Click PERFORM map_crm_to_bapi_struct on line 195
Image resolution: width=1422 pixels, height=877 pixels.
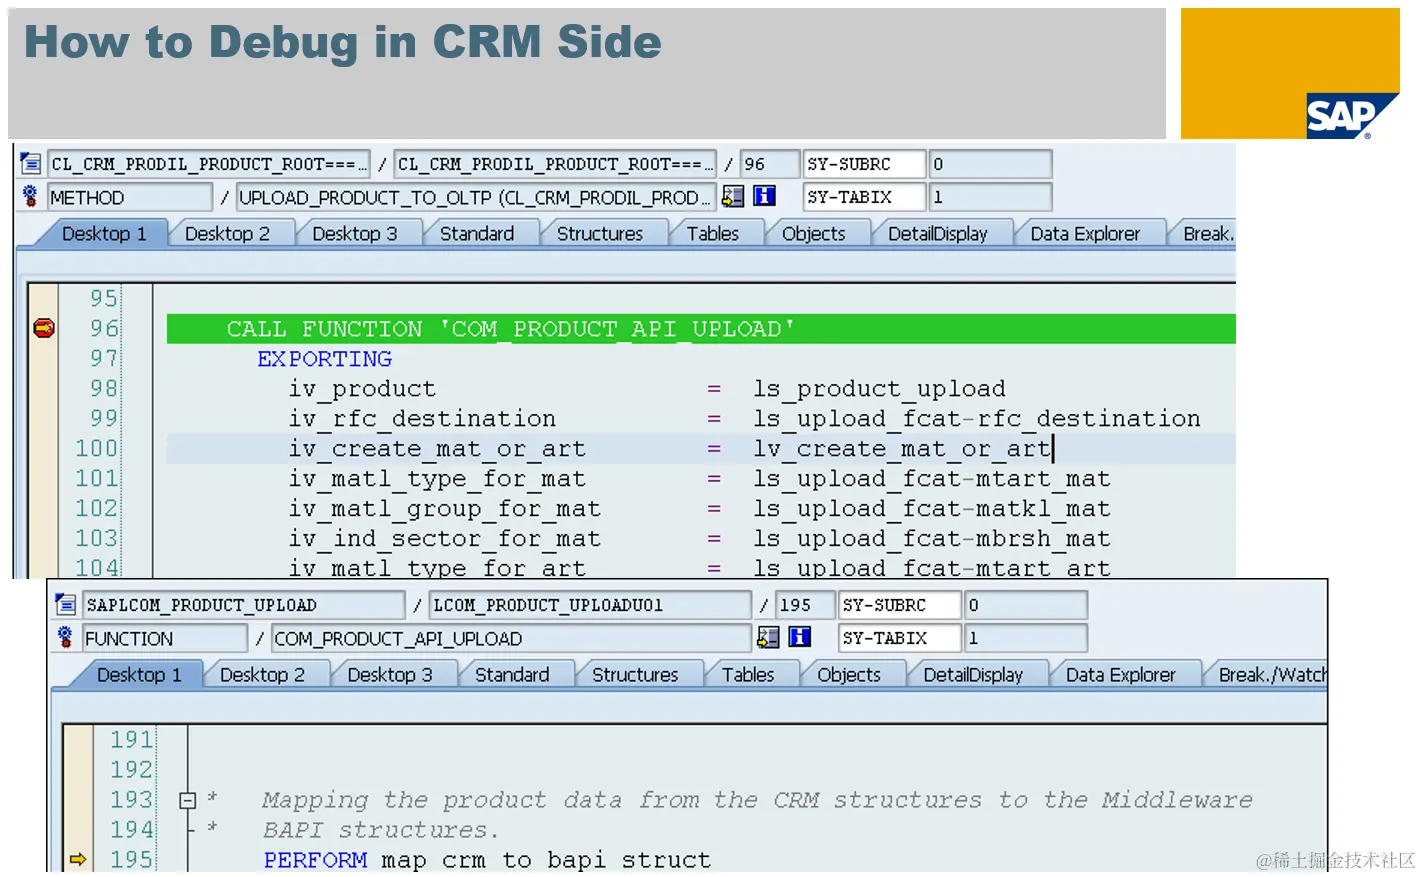[x=487, y=860]
